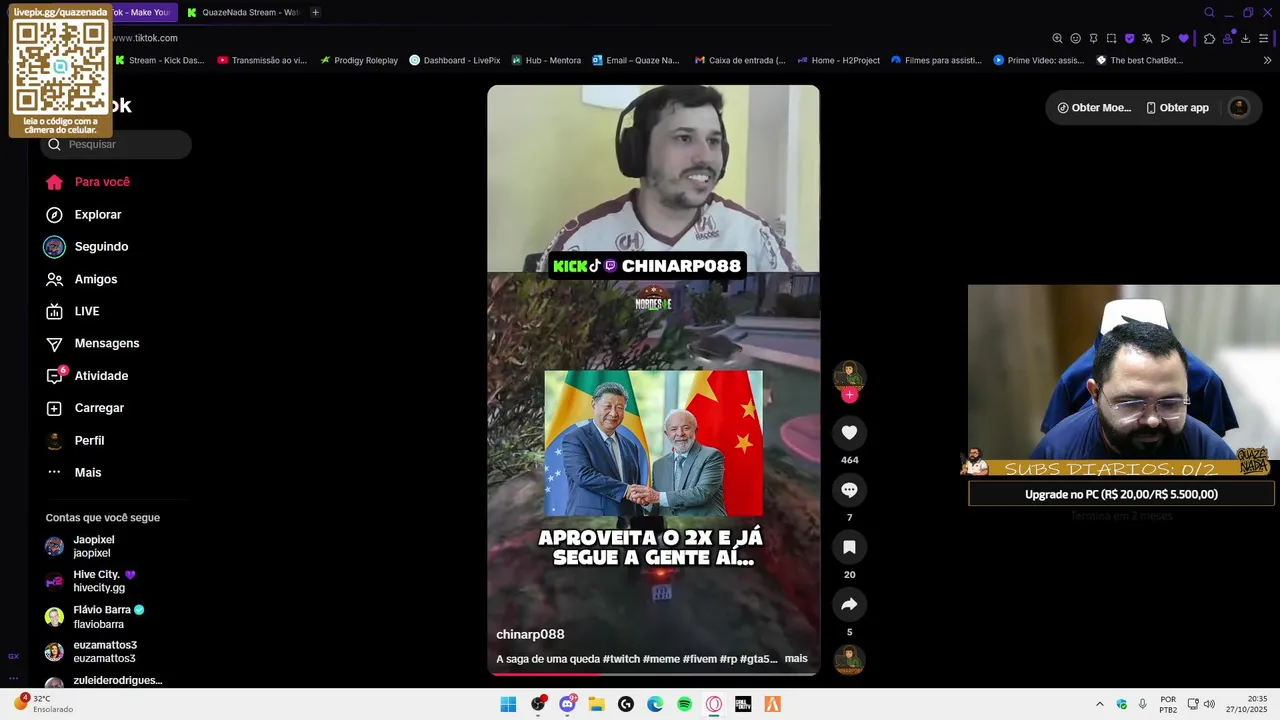Click the send arrow toolbar icon
The height and width of the screenshot is (720, 1280).
pyautogui.click(x=1165, y=38)
